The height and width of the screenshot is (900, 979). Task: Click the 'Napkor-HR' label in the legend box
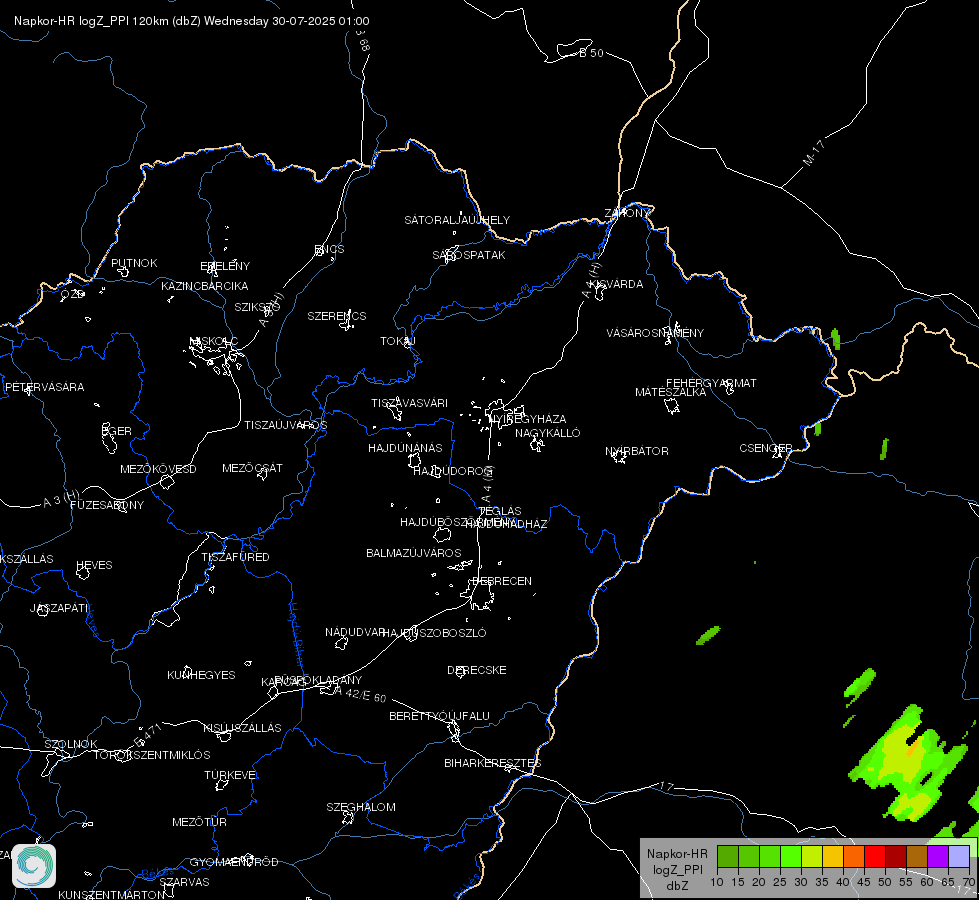pos(677,854)
